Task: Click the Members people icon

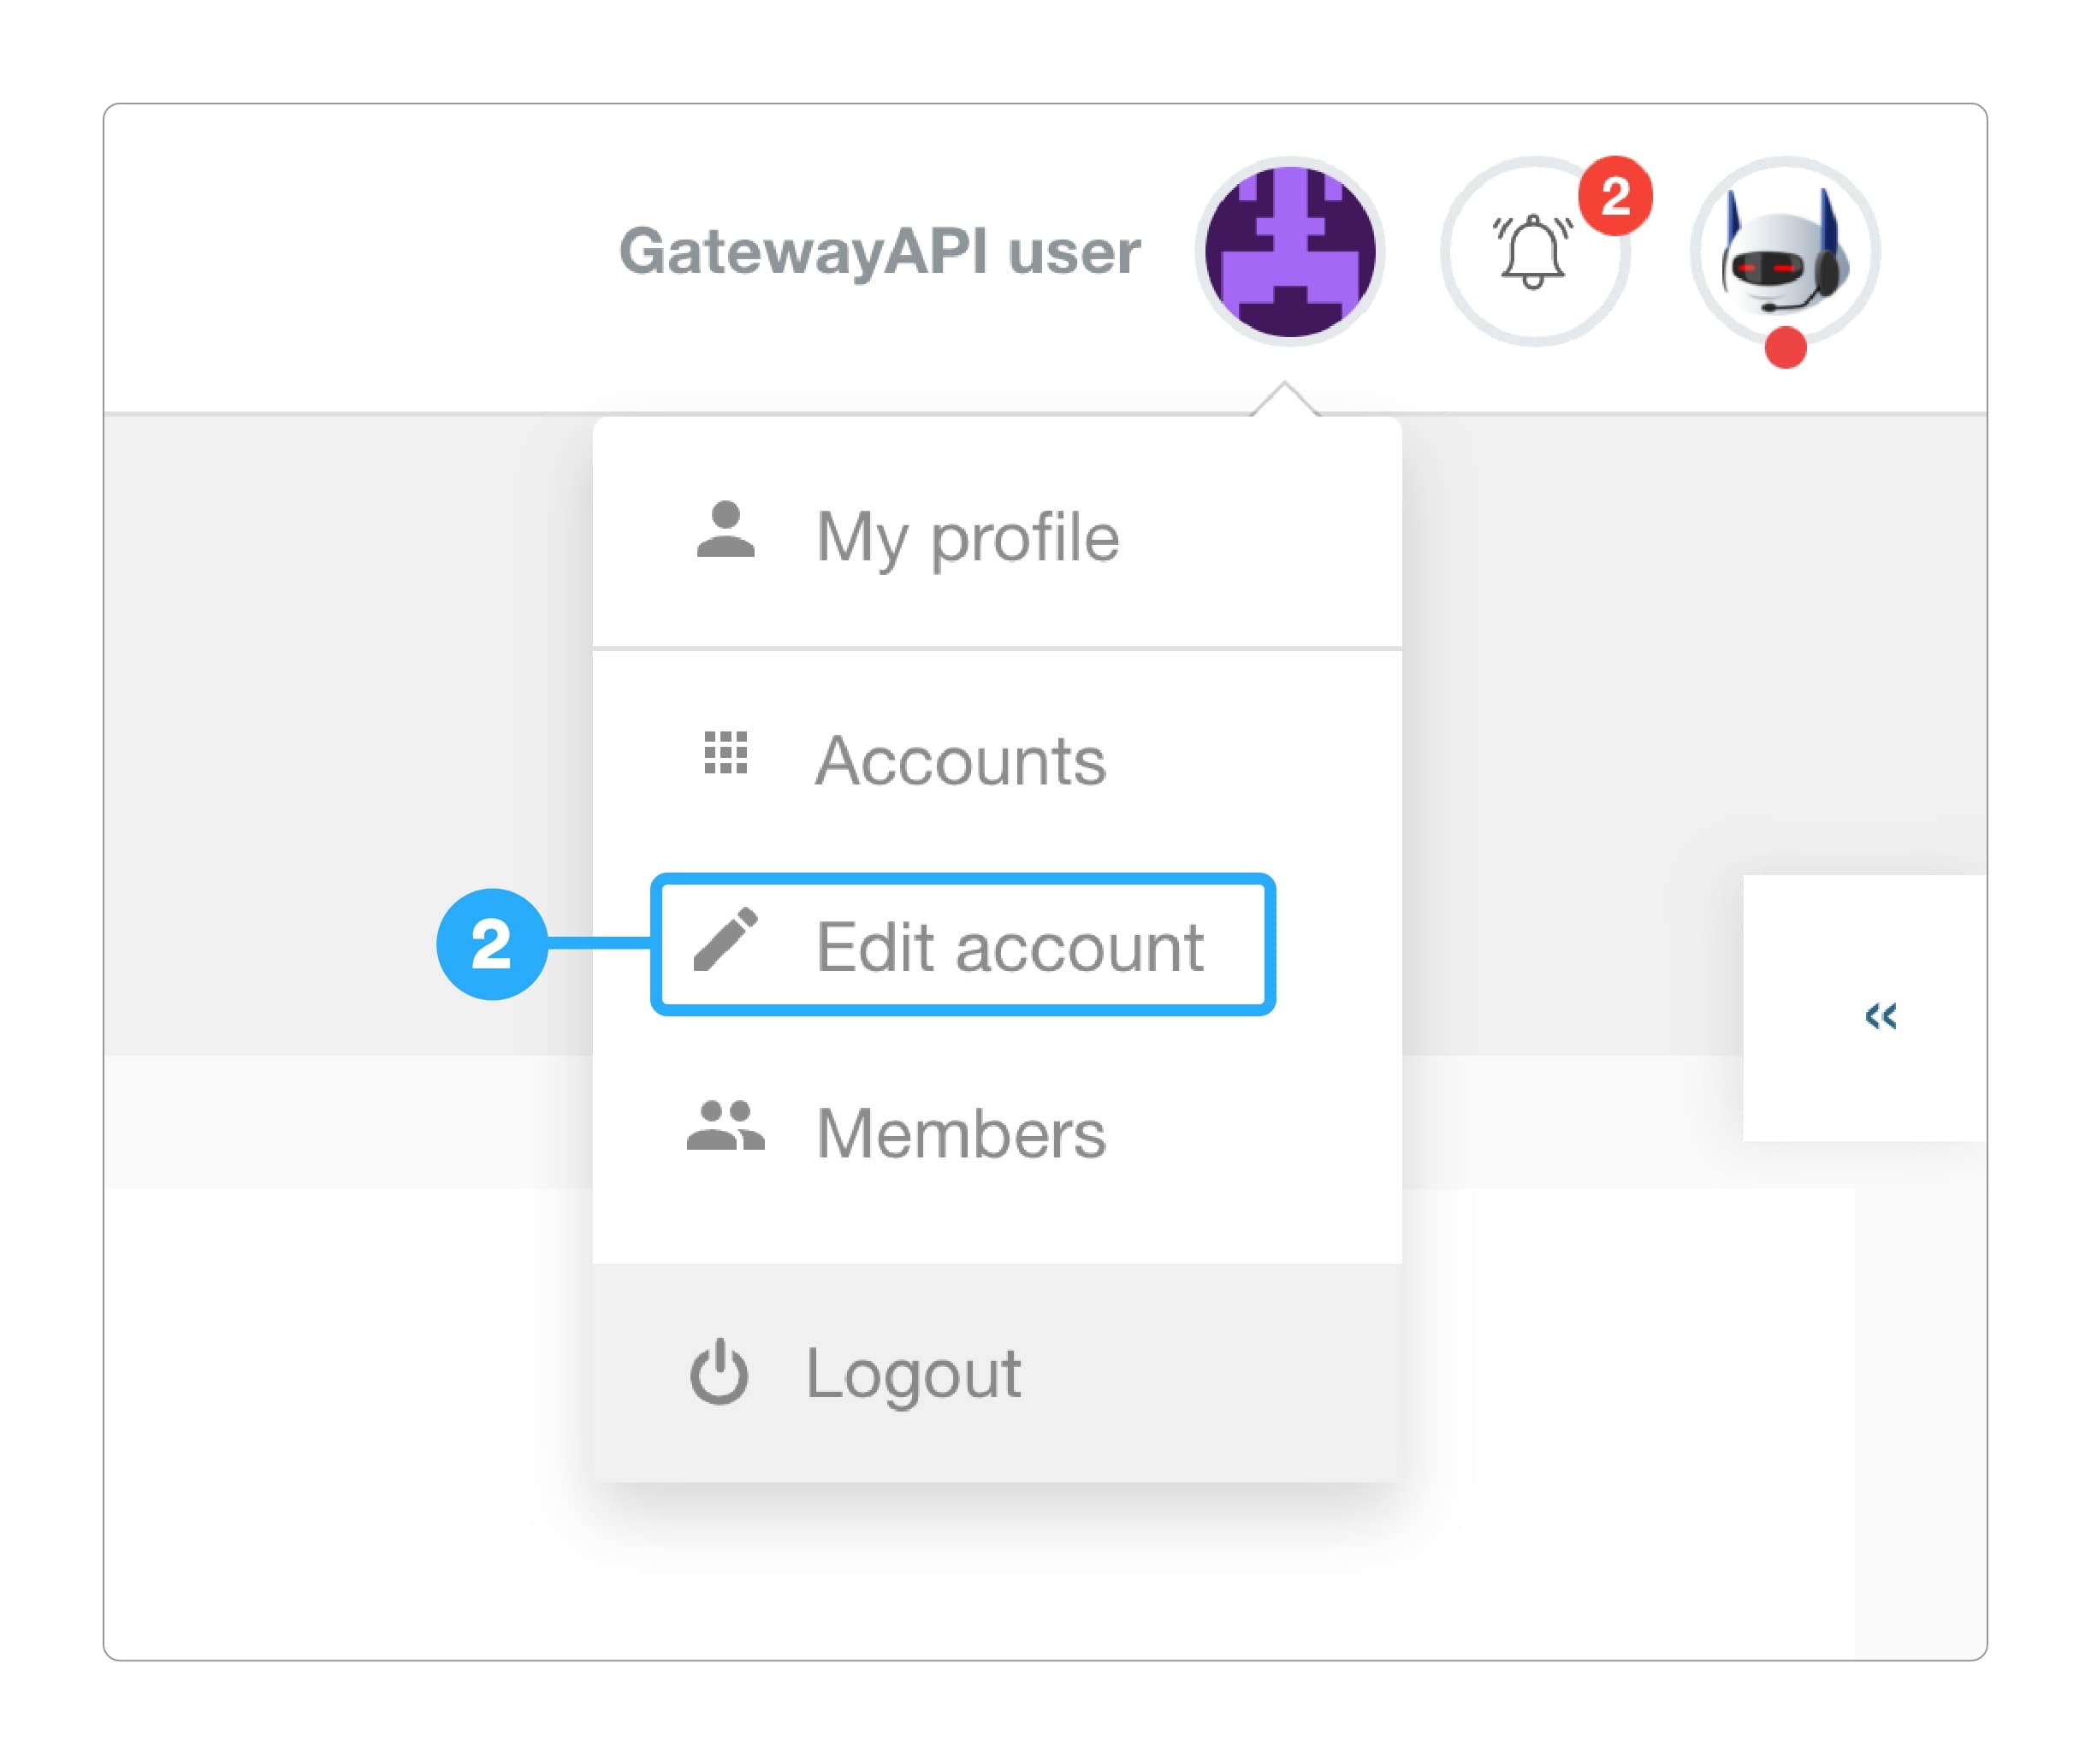Action: coord(727,1131)
